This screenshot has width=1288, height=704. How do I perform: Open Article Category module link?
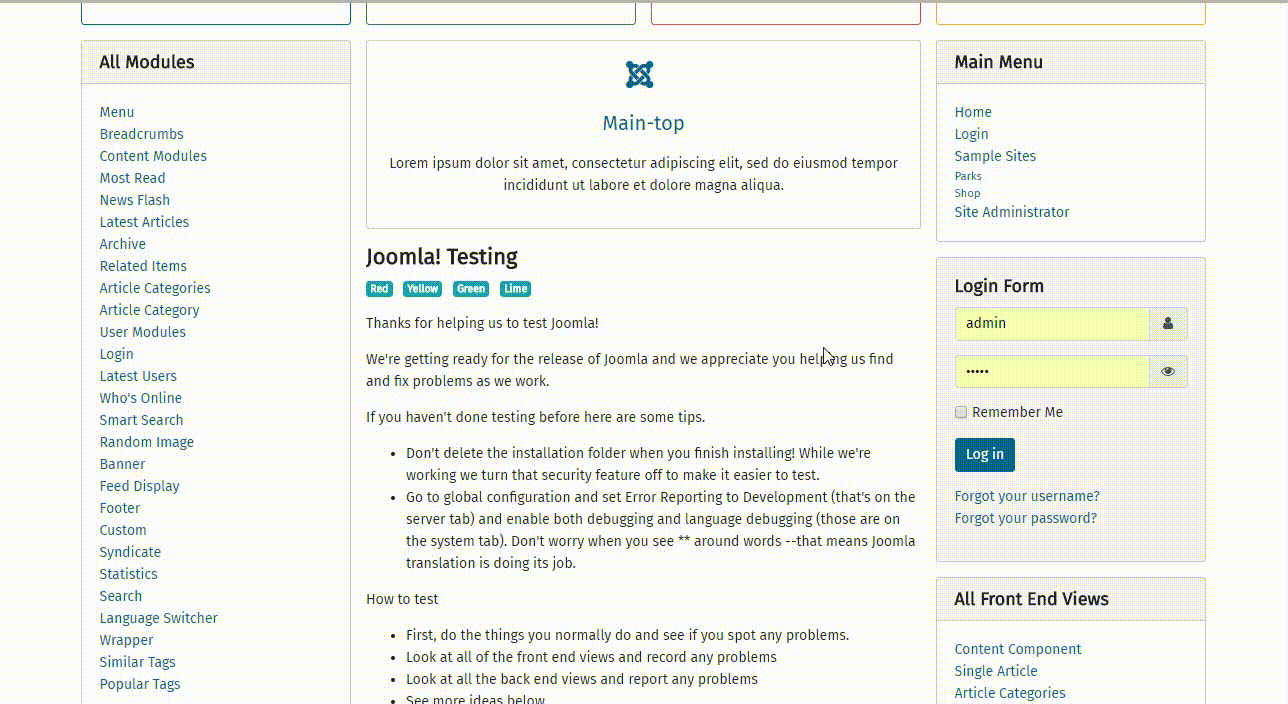pos(150,310)
